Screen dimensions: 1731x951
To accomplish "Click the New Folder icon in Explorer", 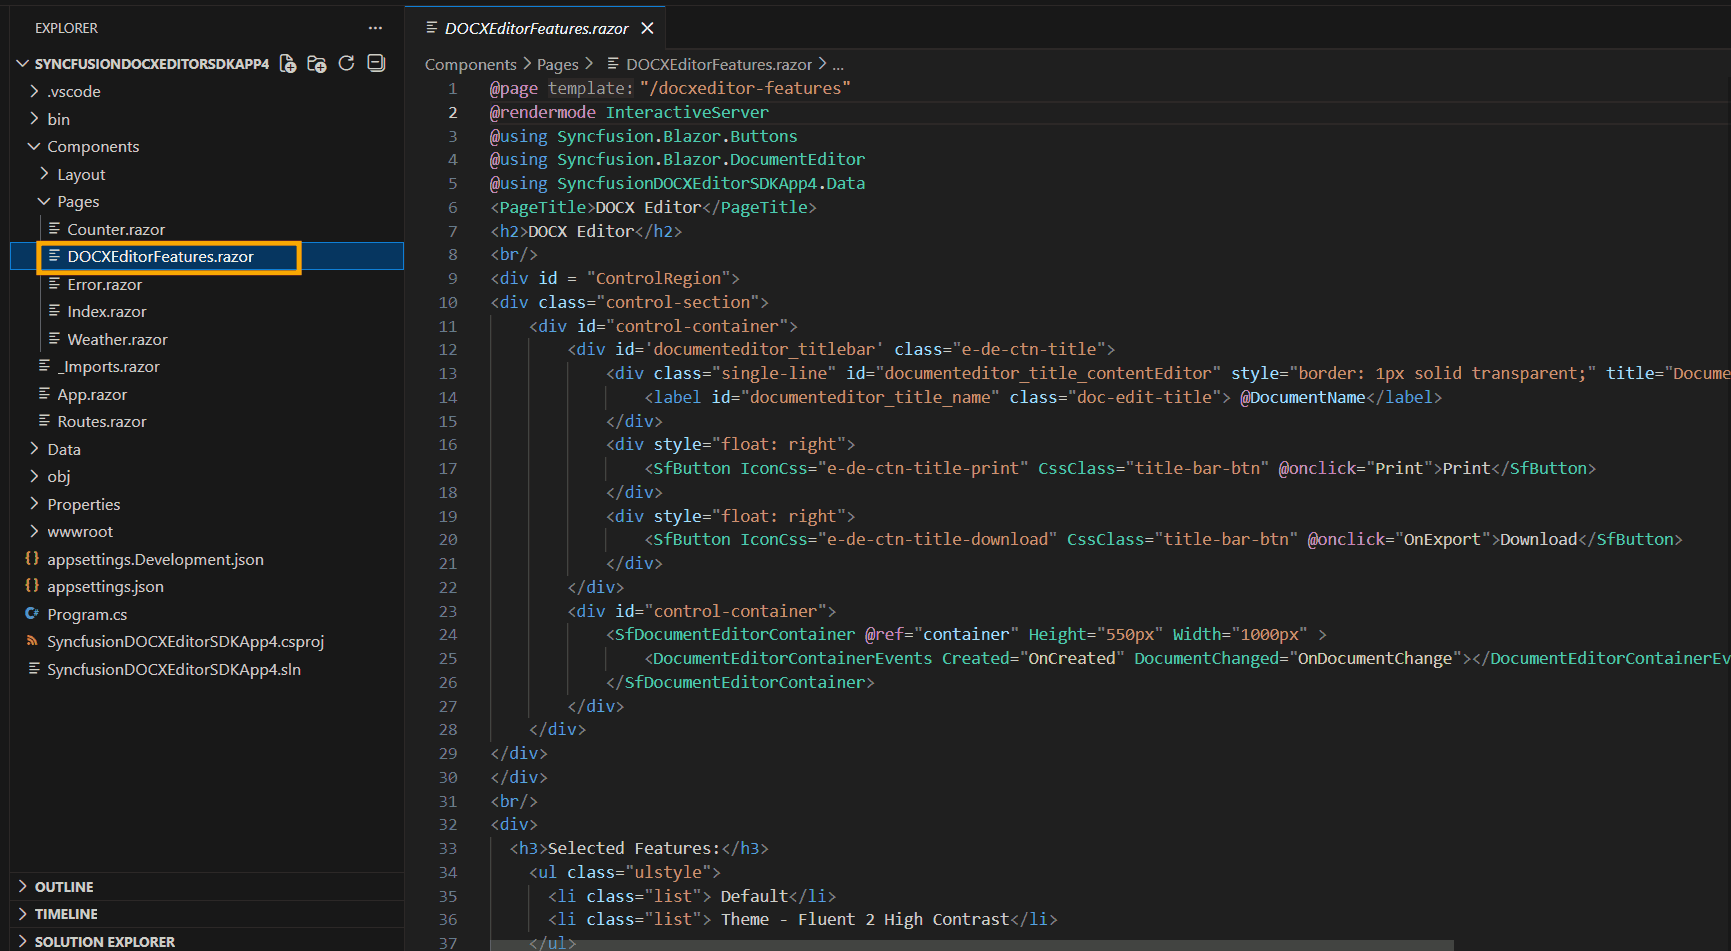I will coord(317,64).
